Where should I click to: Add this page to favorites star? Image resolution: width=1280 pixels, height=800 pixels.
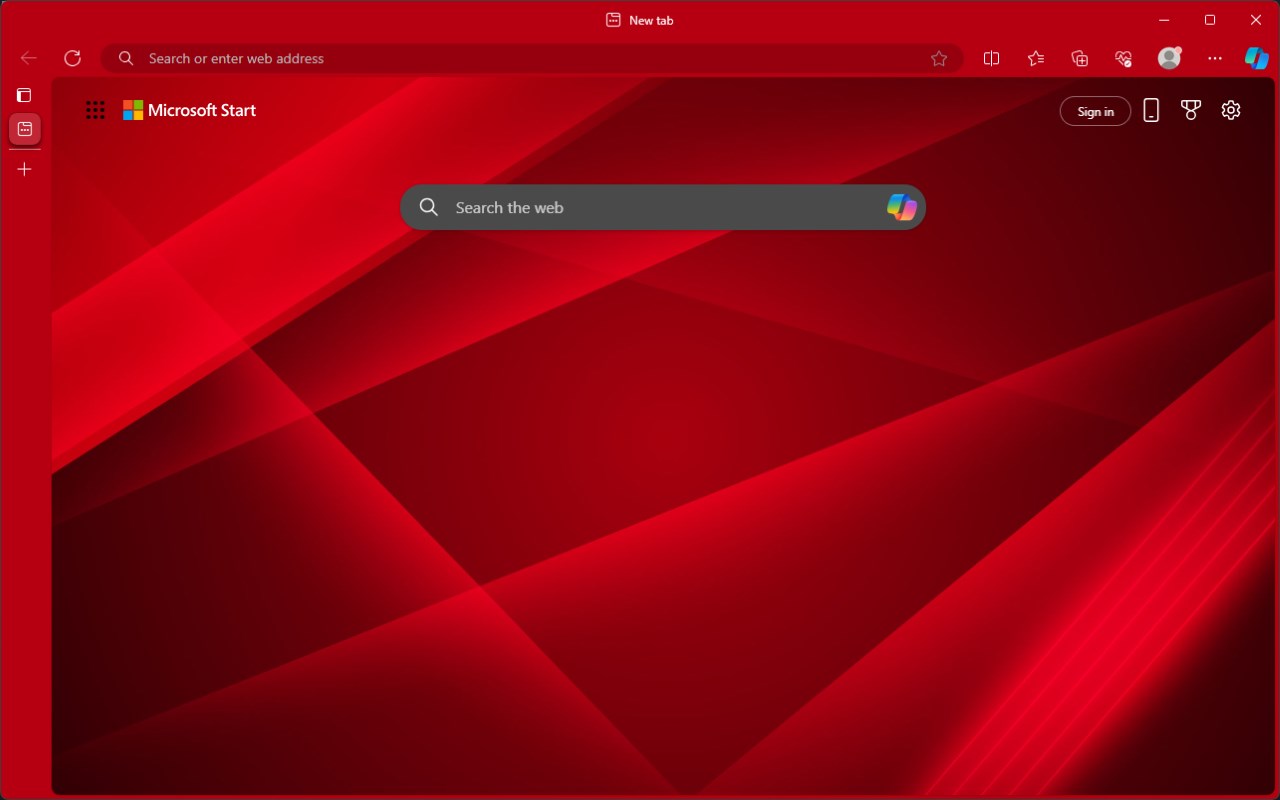click(938, 58)
